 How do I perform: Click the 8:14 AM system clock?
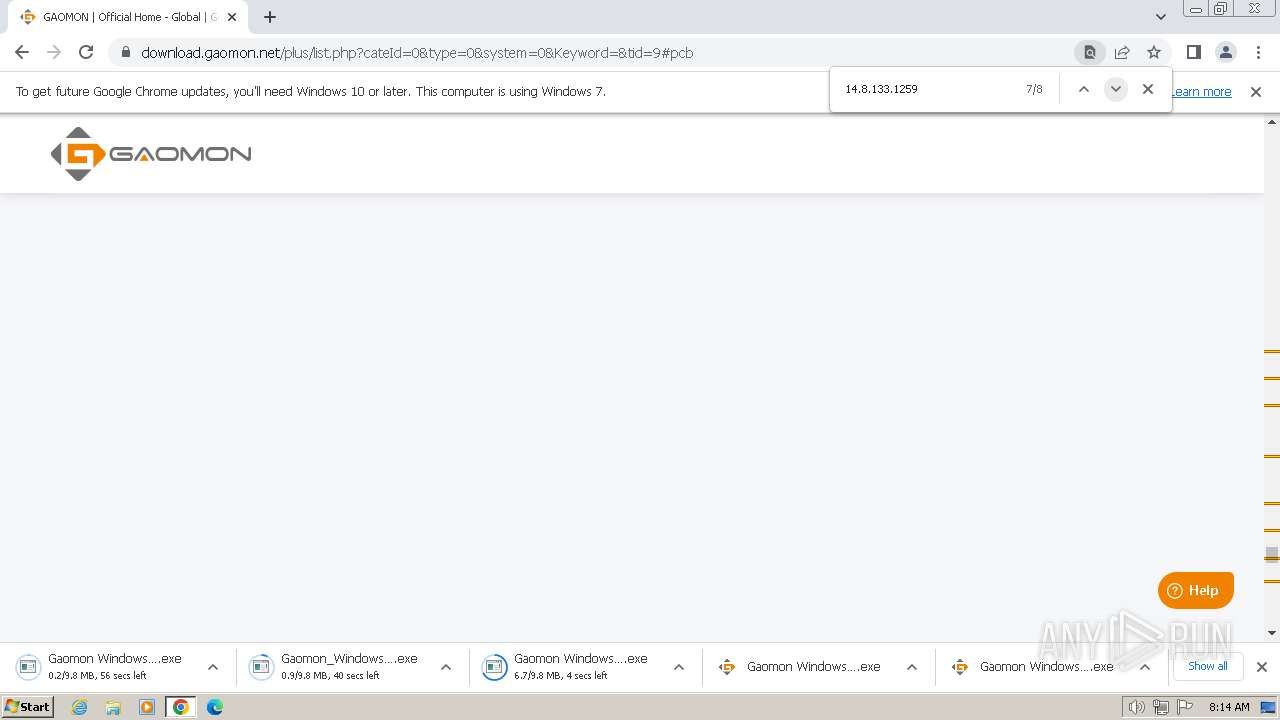pos(1229,707)
